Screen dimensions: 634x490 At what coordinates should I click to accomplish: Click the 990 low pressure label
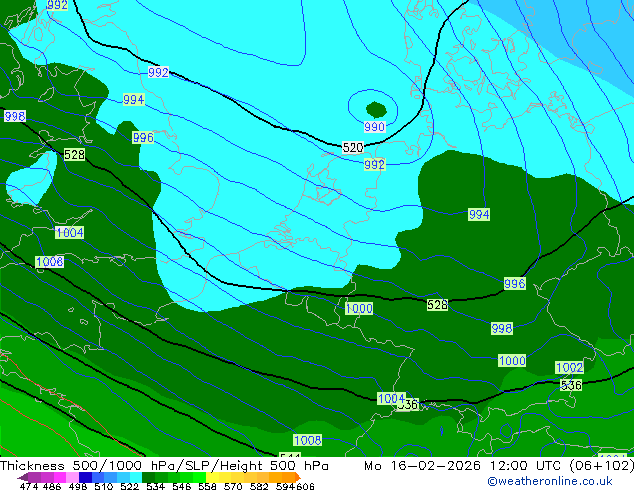click(x=374, y=127)
